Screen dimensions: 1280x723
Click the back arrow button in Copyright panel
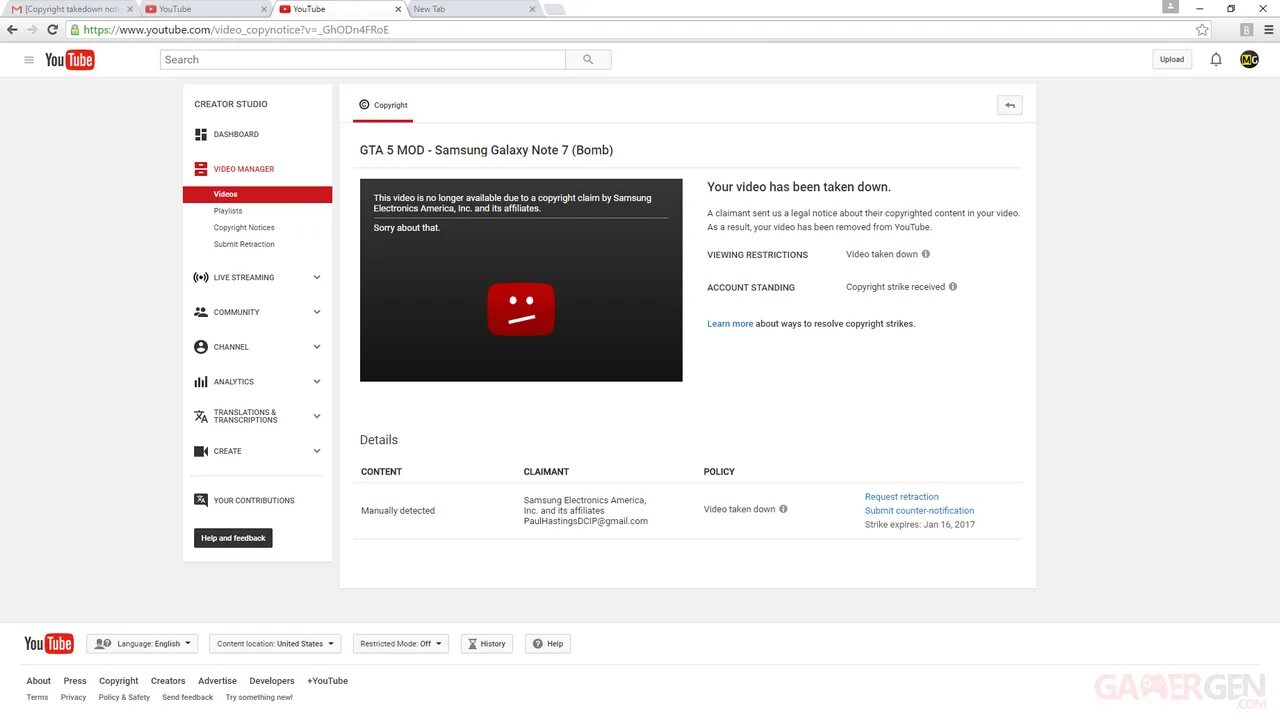(1010, 105)
